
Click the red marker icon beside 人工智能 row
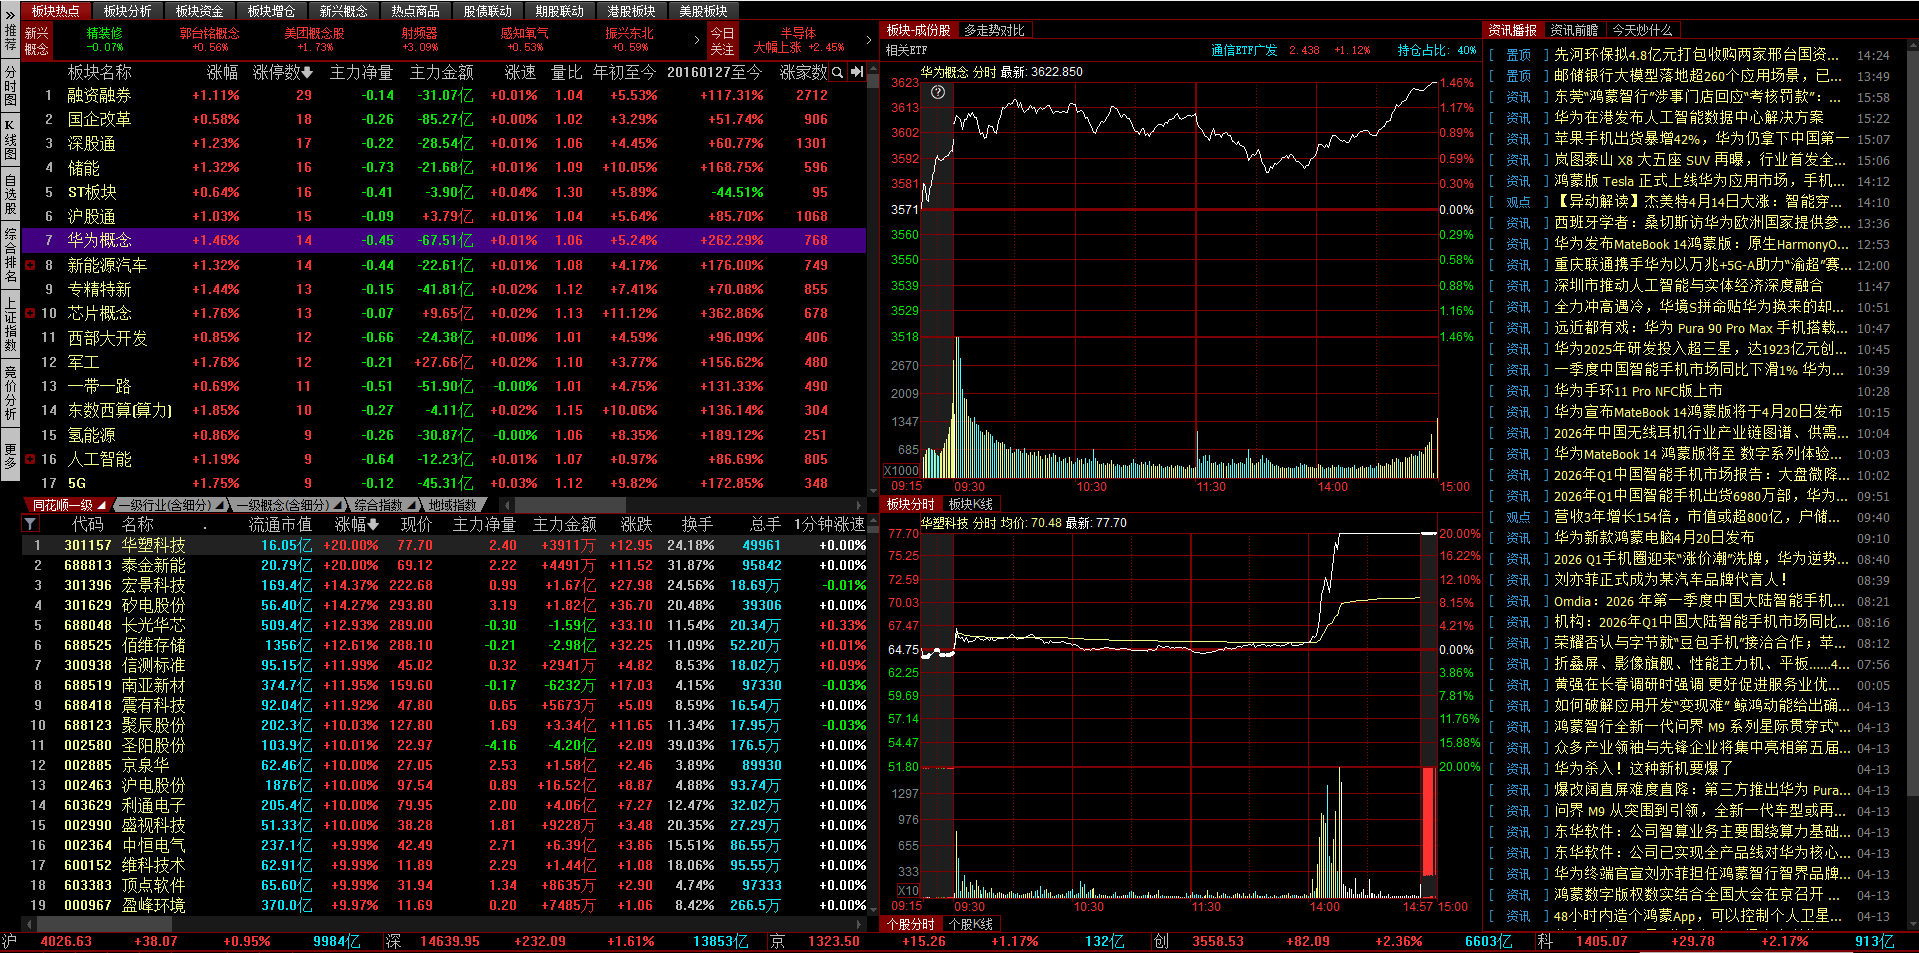30,459
